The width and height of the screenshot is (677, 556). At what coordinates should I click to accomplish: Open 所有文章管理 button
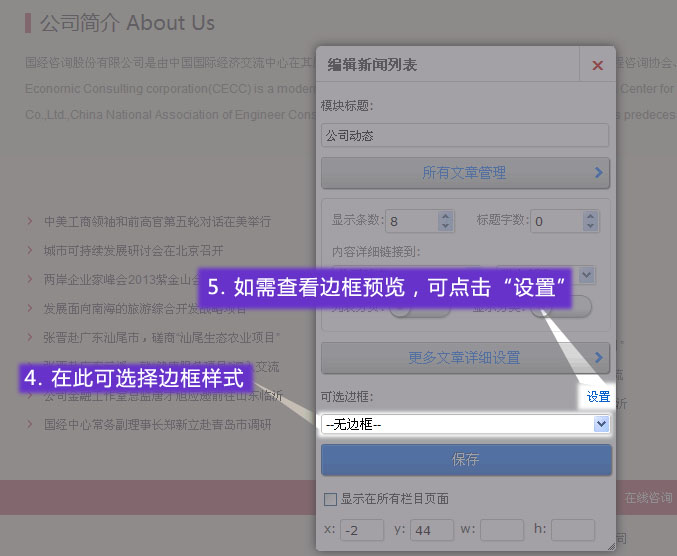click(x=464, y=173)
